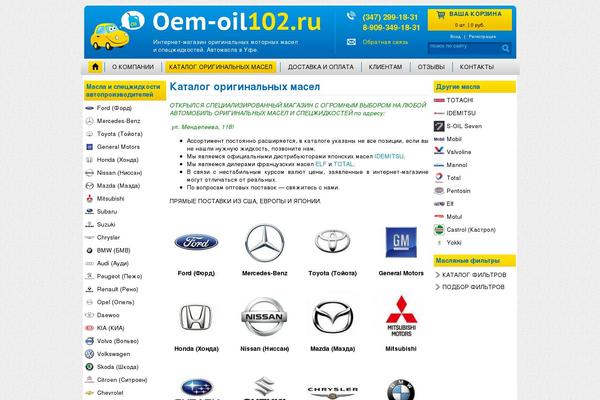Click the Volkswagen sidebar icon
Image resolution: width=600 pixels, height=400 pixels.
(x=89, y=354)
